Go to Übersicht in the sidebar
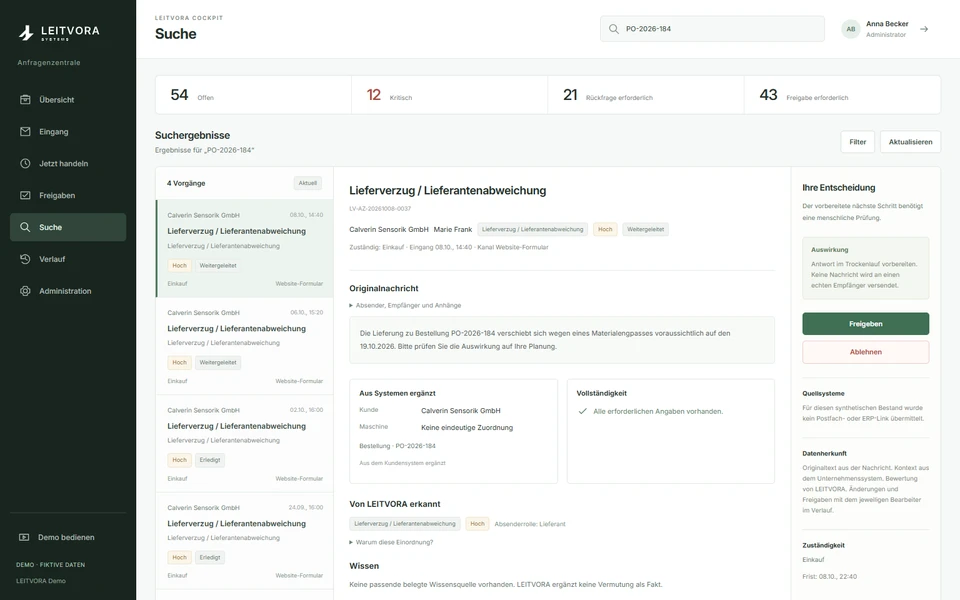 [68, 100]
